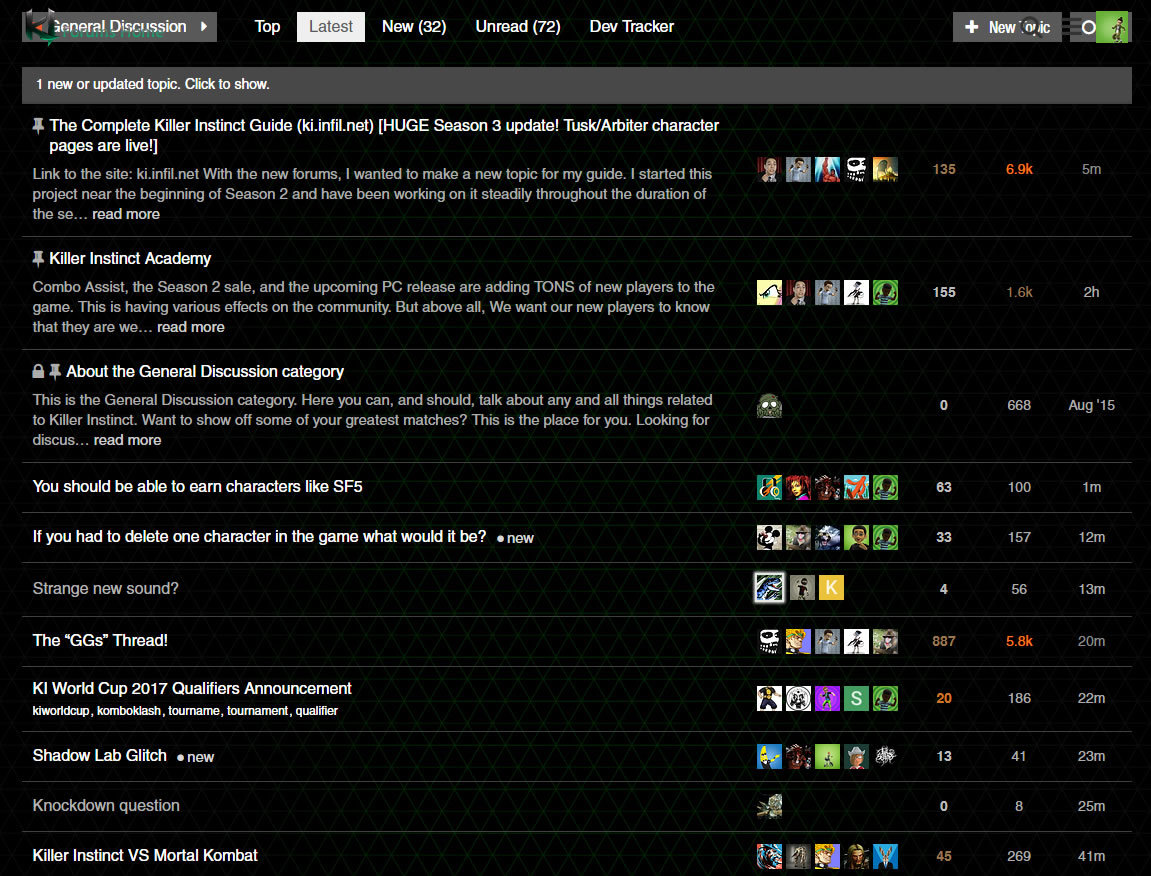The image size is (1151, 876).
Task: Select the Latest tab
Action: point(330,27)
